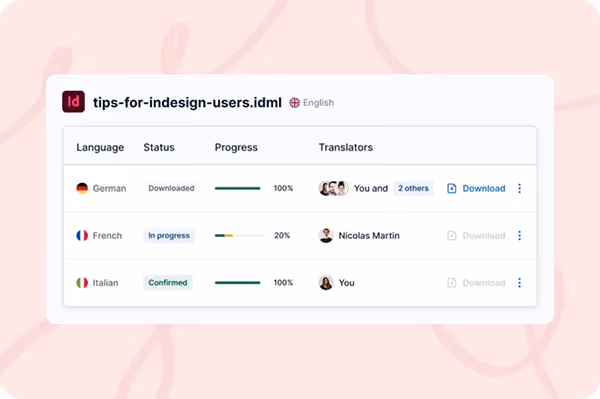Open the three-dot menu in the Italian row
600x399 pixels.
click(519, 283)
